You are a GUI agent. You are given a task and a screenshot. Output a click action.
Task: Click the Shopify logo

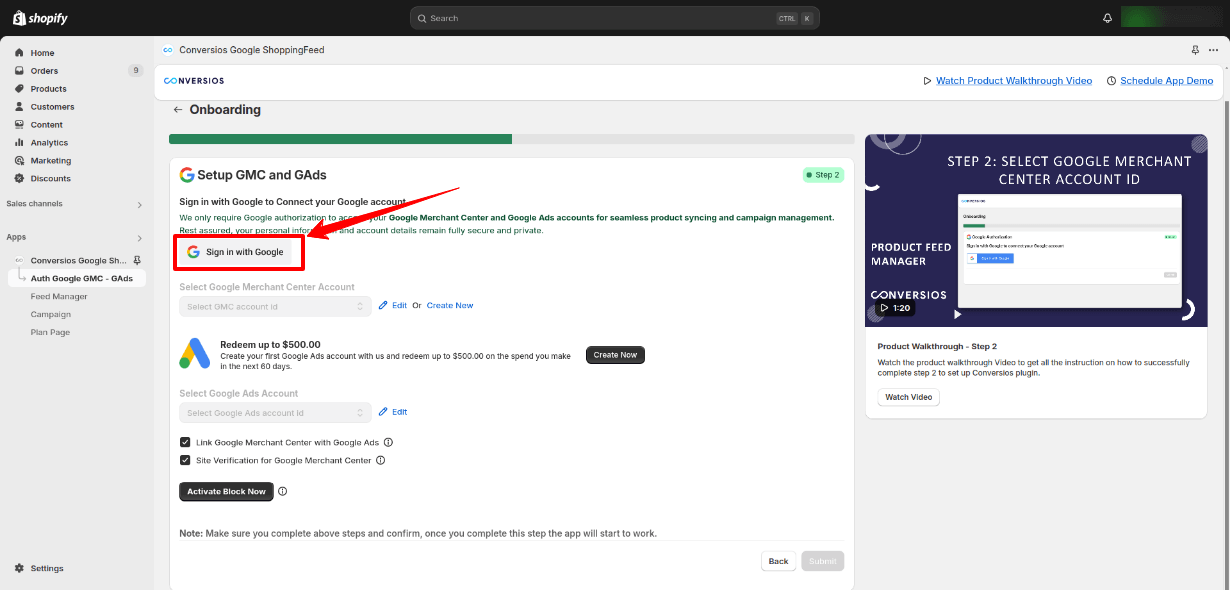40,18
